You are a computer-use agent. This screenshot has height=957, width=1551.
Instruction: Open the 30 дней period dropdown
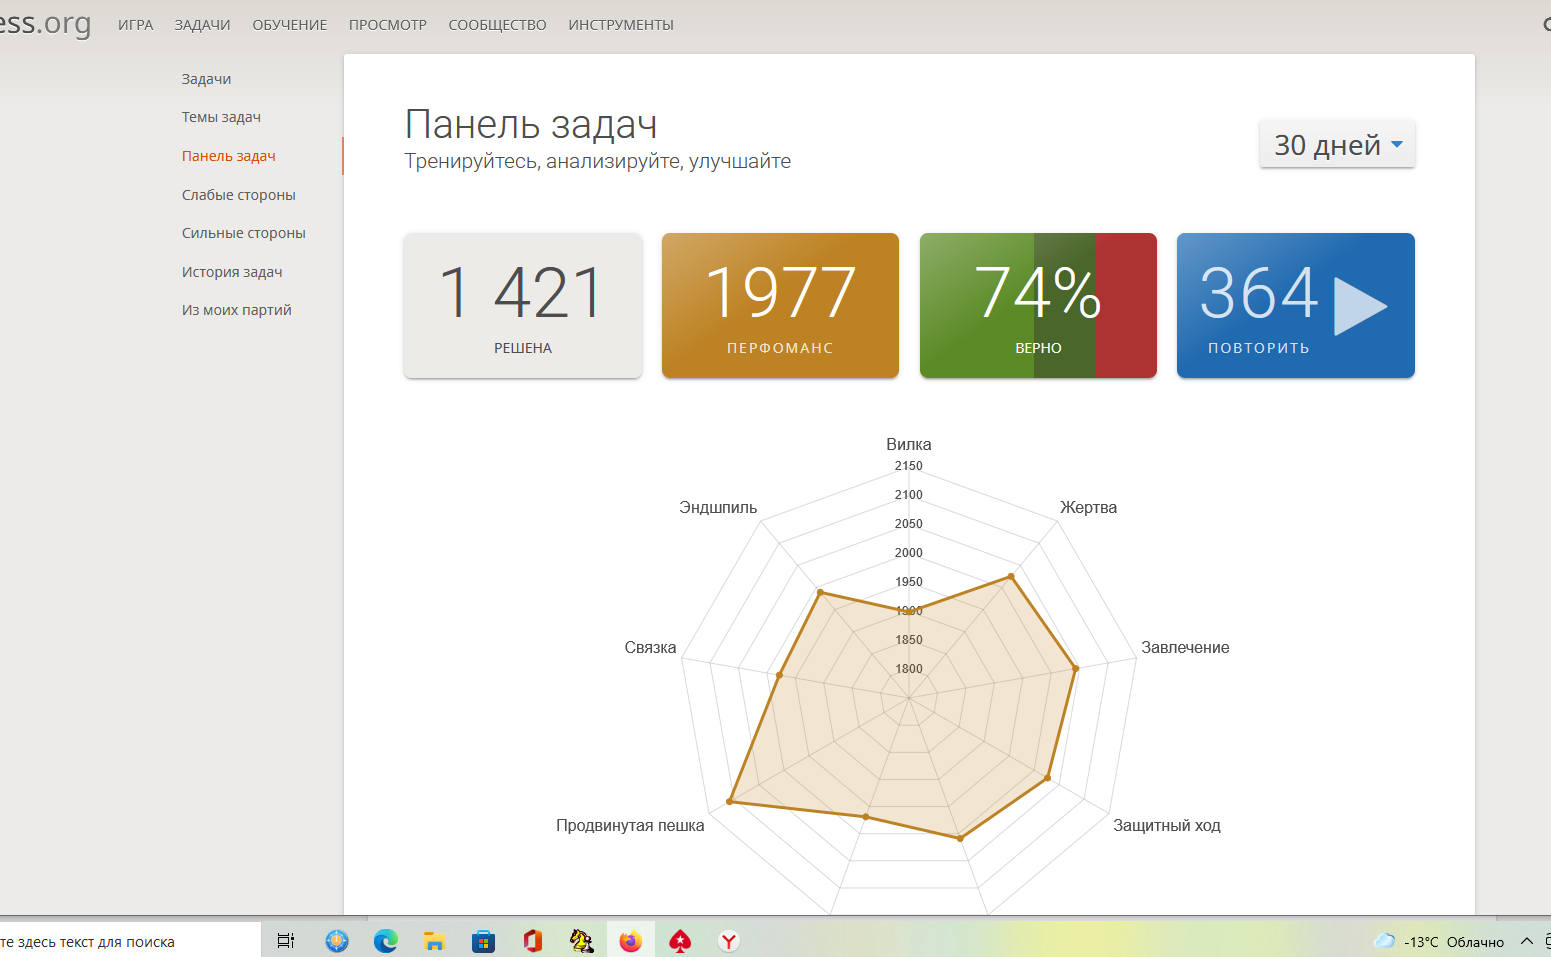tap(1337, 145)
